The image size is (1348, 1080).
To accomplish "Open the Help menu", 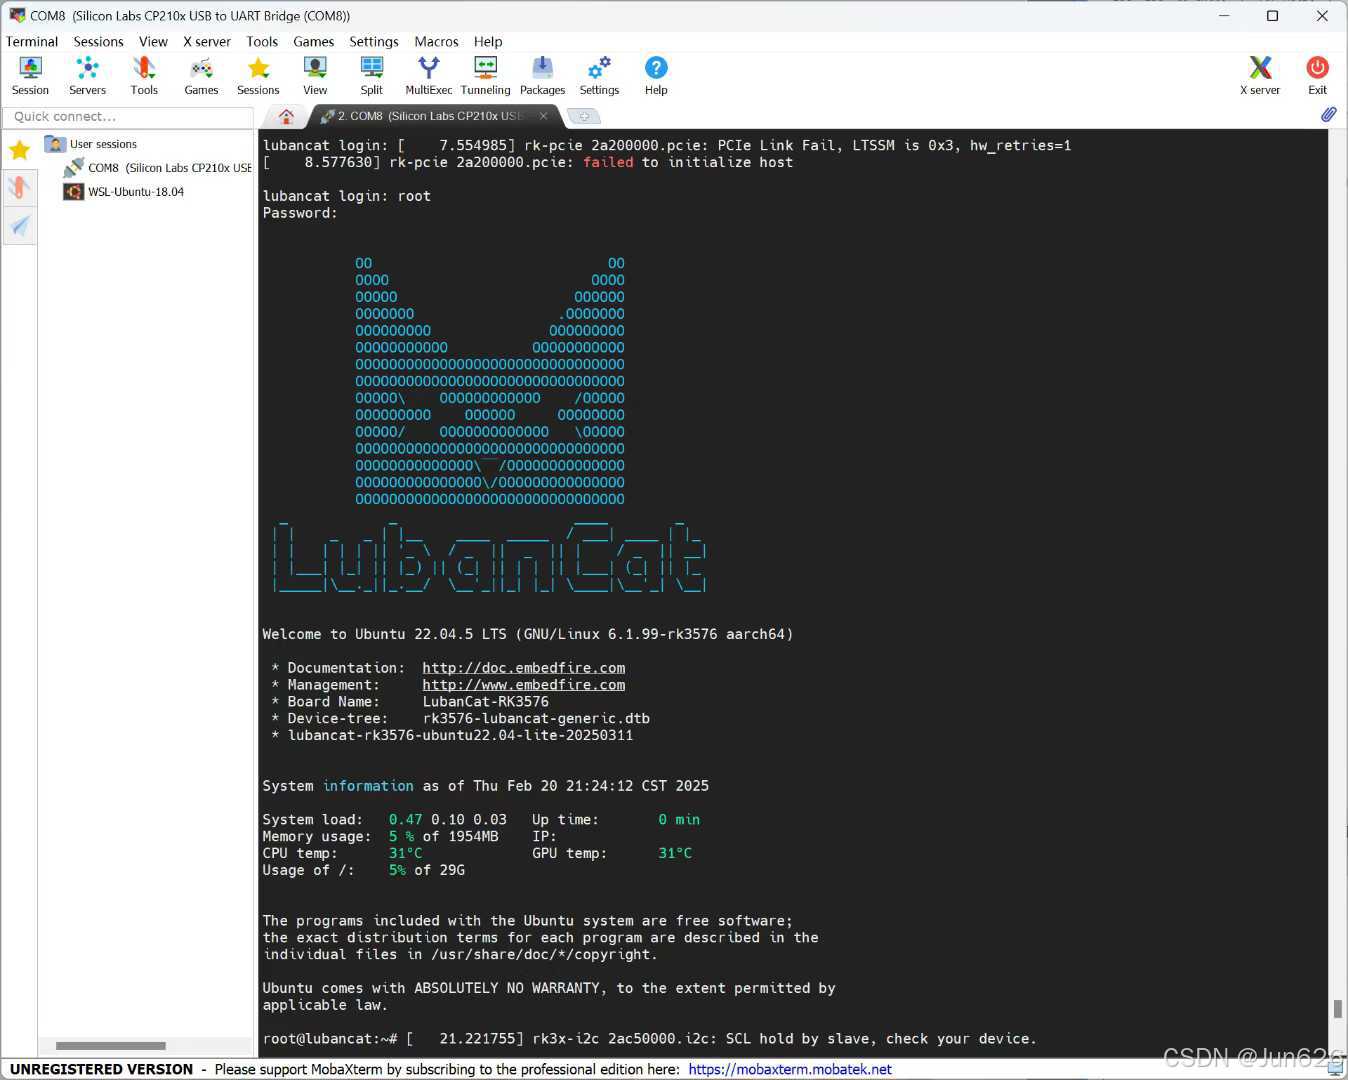I will [x=488, y=41].
